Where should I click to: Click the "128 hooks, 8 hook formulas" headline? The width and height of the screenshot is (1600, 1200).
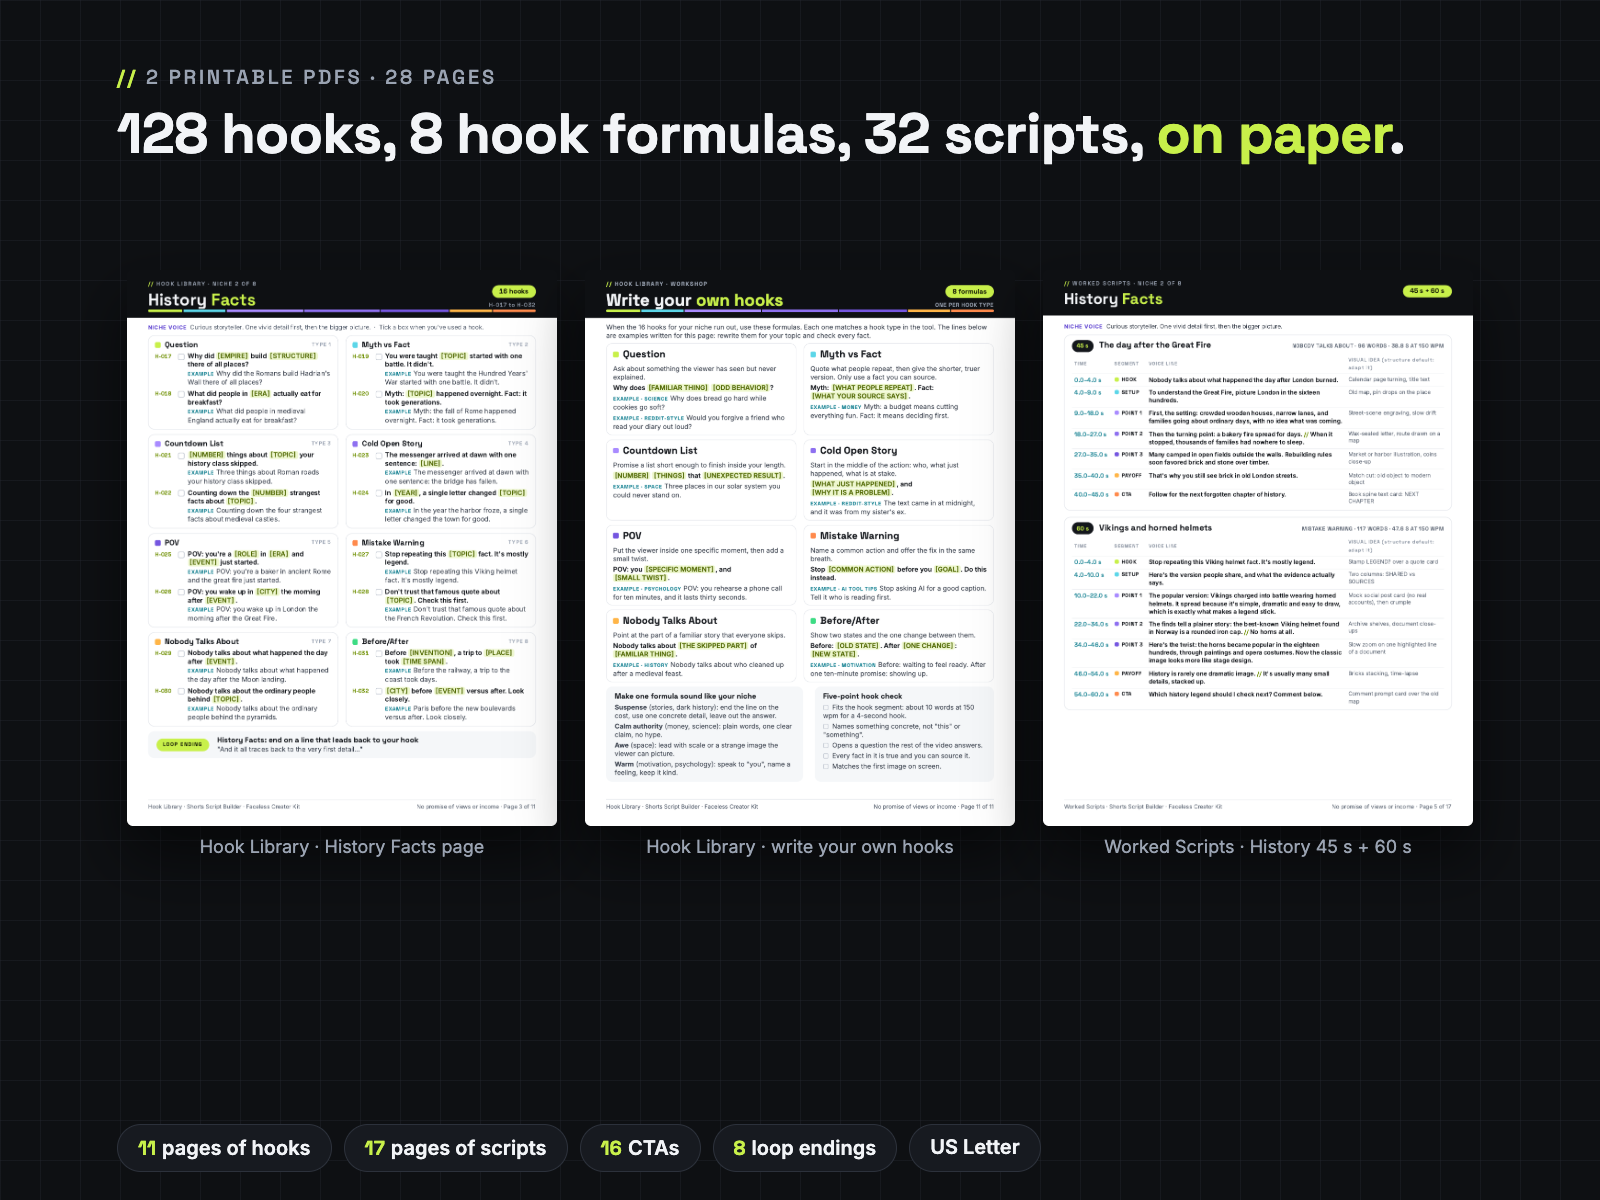[x=484, y=135]
